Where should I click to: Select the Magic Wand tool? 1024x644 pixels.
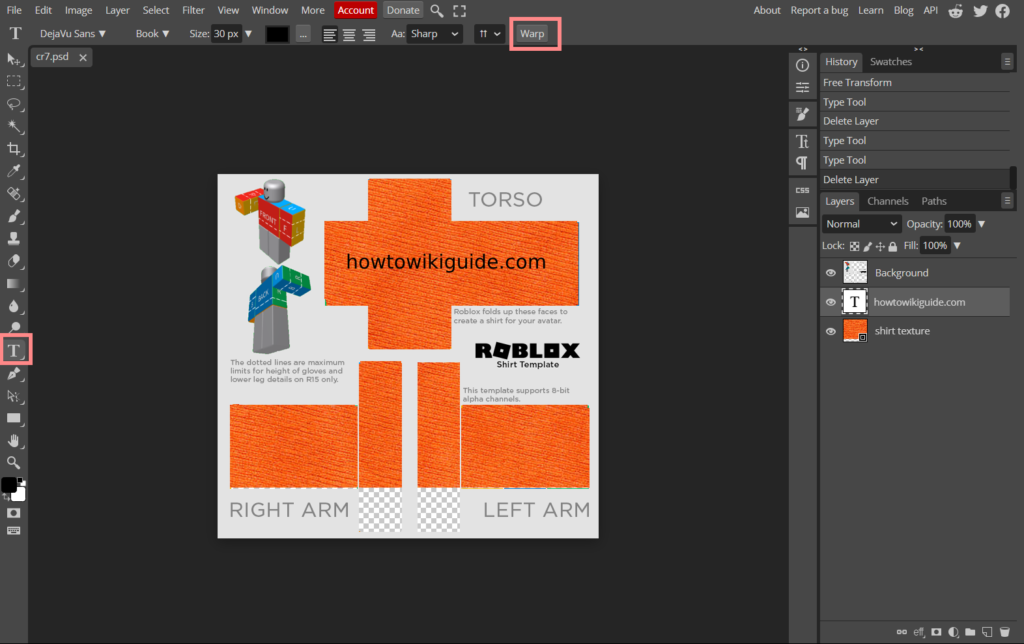[13, 127]
